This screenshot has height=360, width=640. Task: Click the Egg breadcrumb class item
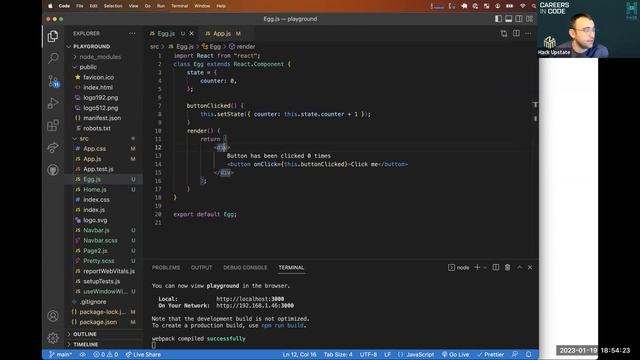coord(211,47)
